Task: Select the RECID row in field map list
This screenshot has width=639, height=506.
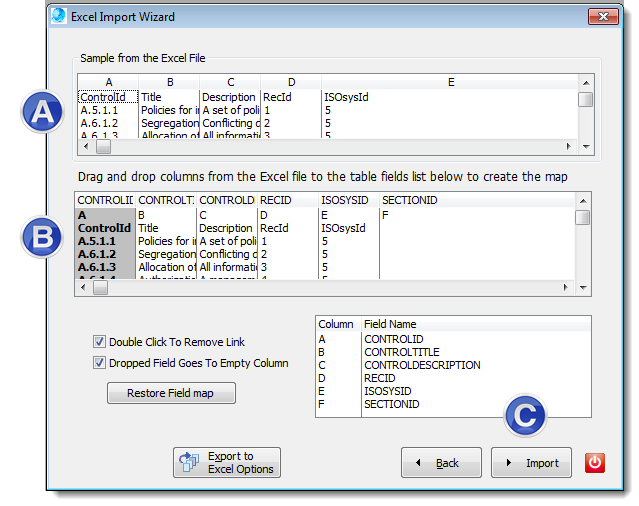Action: pyautogui.click(x=453, y=378)
